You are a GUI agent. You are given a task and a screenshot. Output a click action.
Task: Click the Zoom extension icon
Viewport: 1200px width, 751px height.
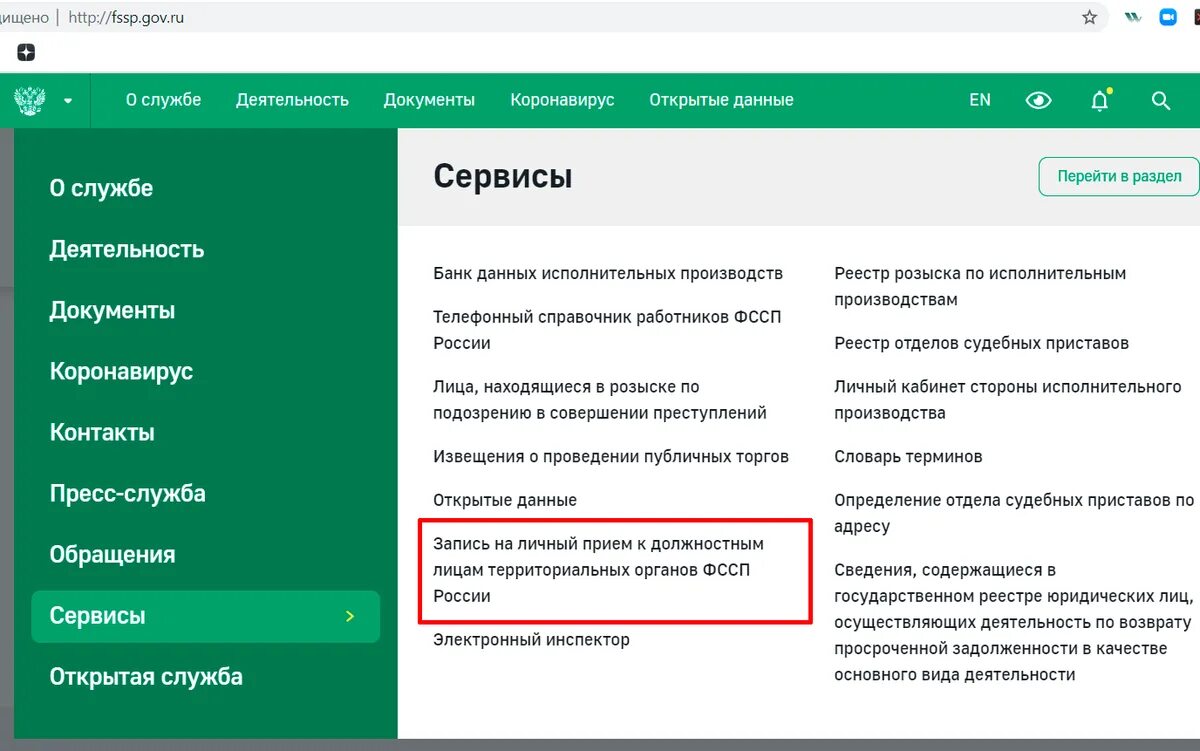1168,17
